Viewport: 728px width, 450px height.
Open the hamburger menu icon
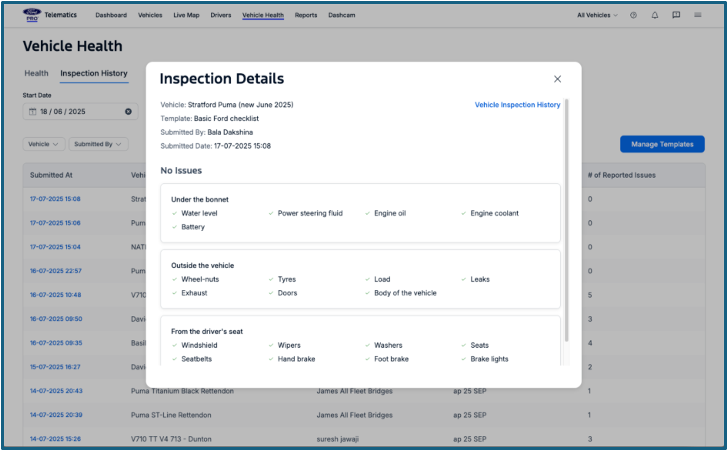click(697, 15)
